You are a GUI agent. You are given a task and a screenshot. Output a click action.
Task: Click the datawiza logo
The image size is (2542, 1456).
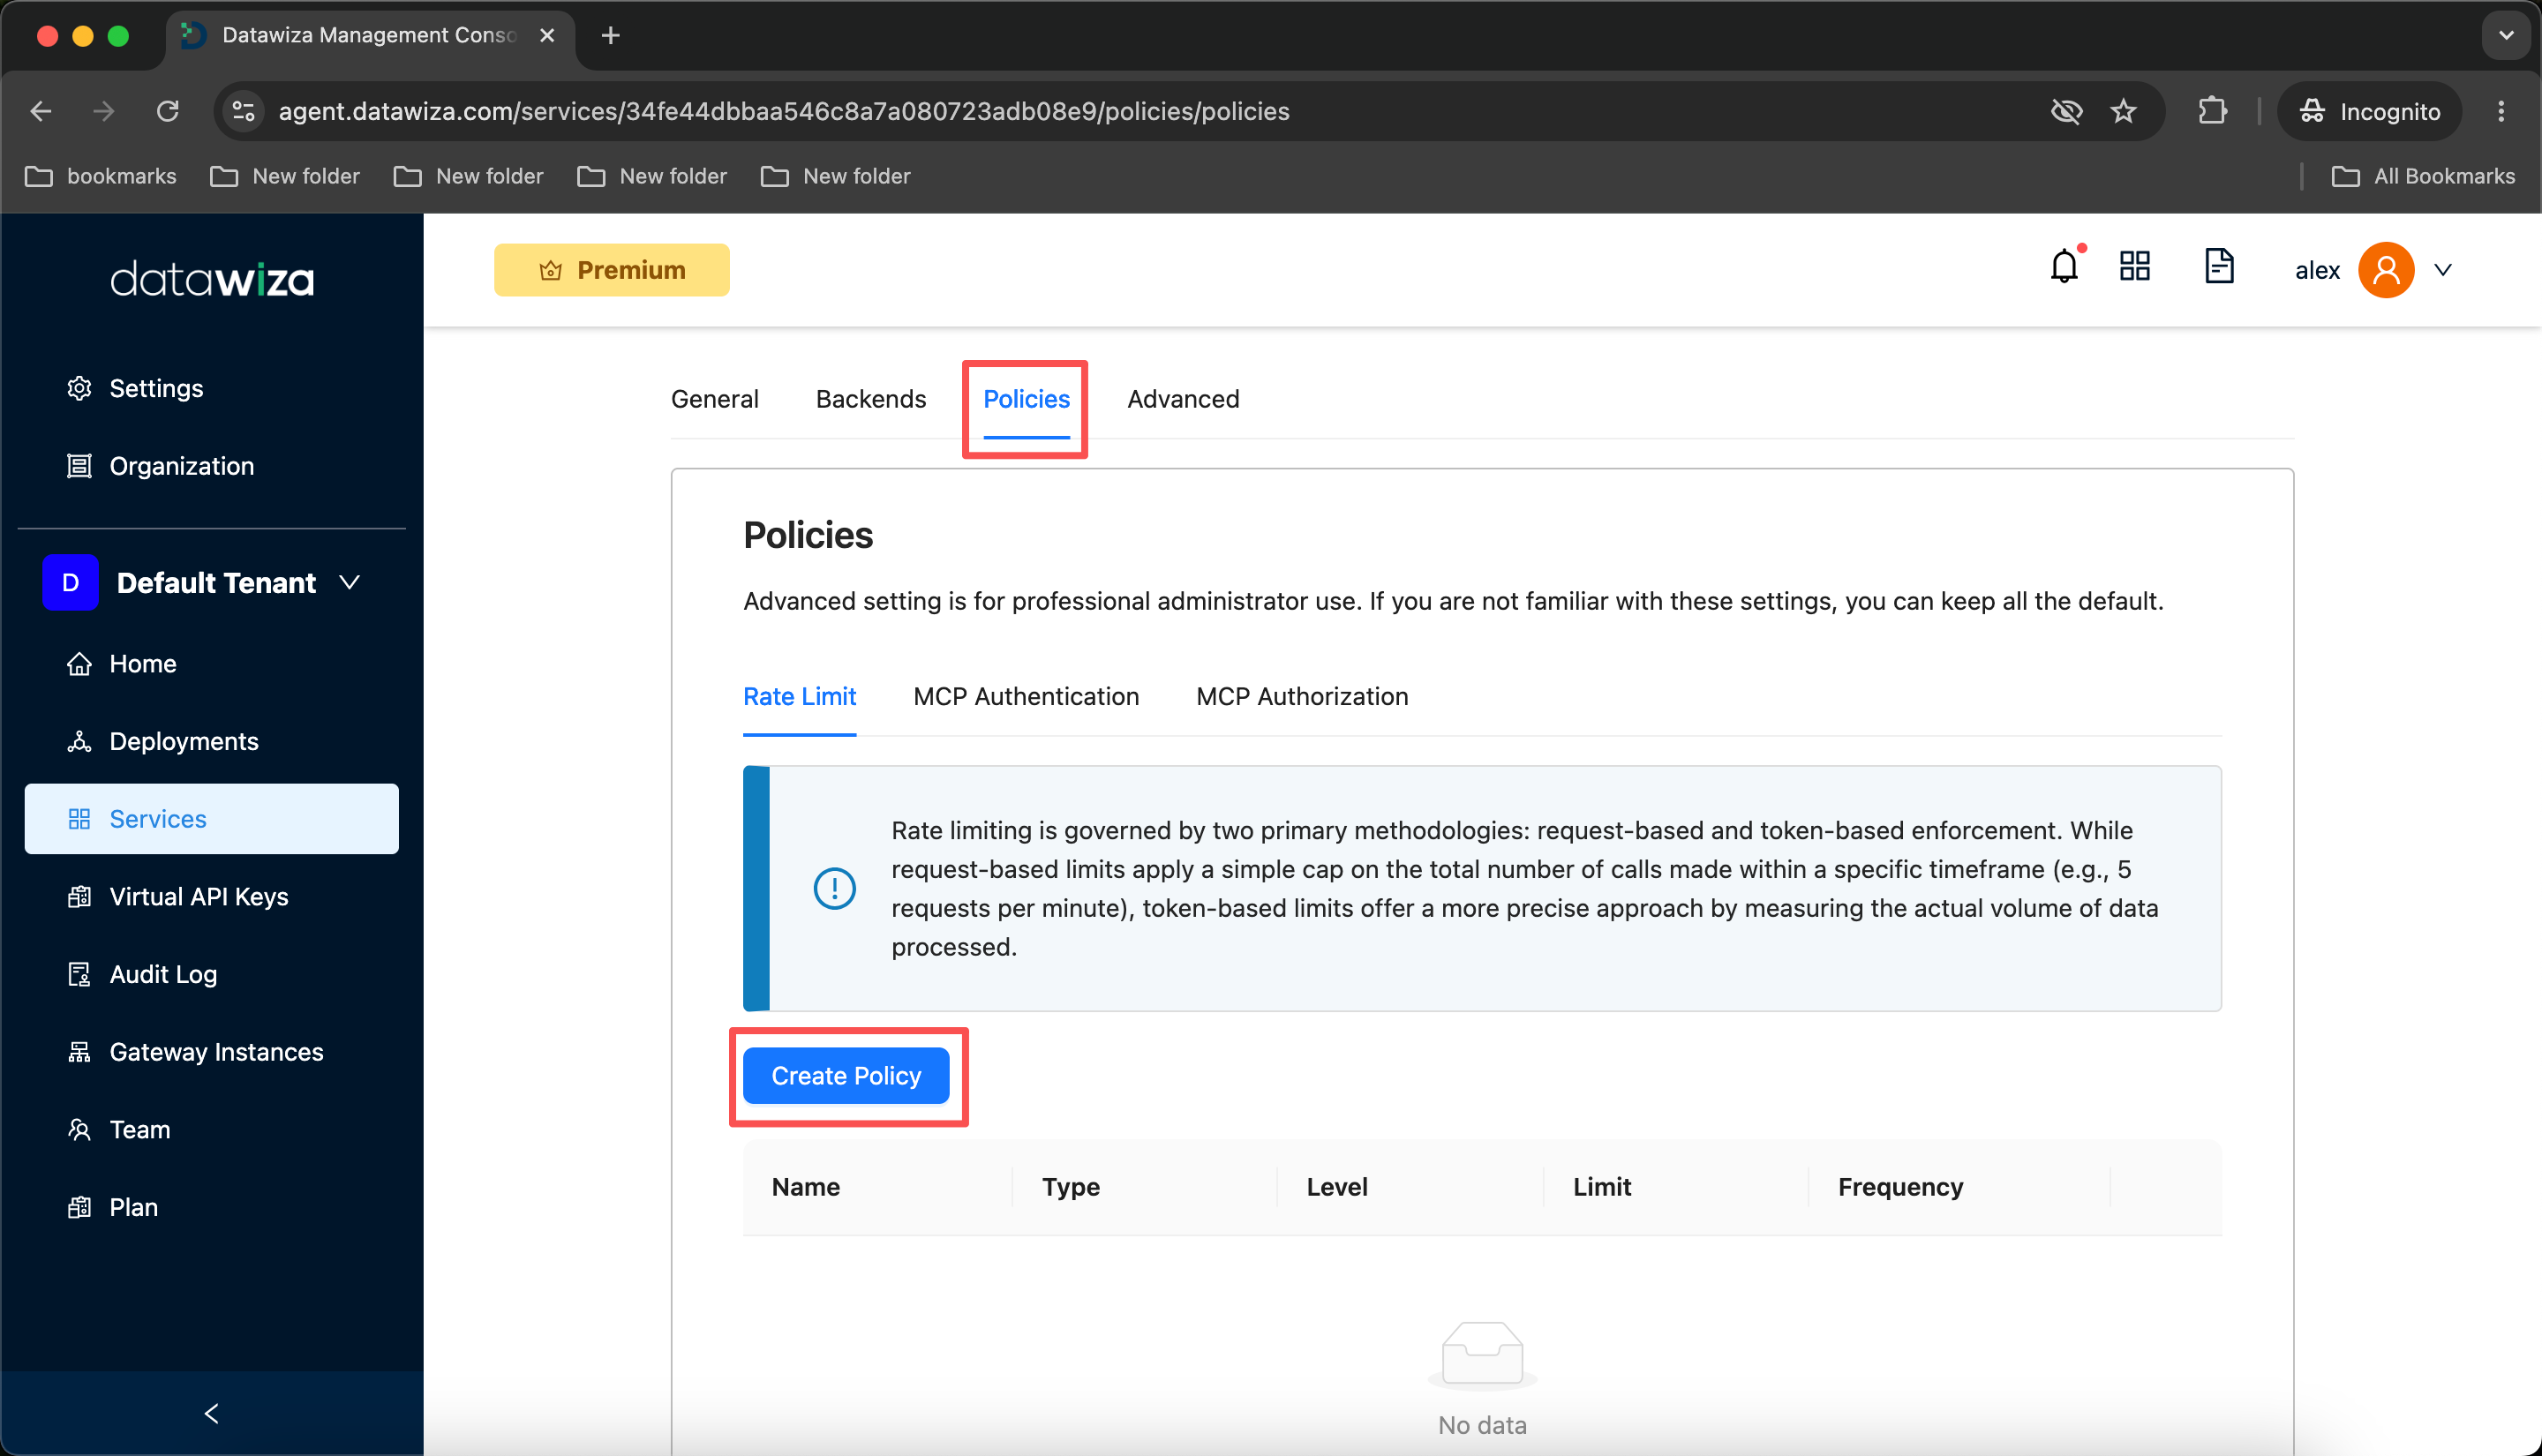coord(211,278)
